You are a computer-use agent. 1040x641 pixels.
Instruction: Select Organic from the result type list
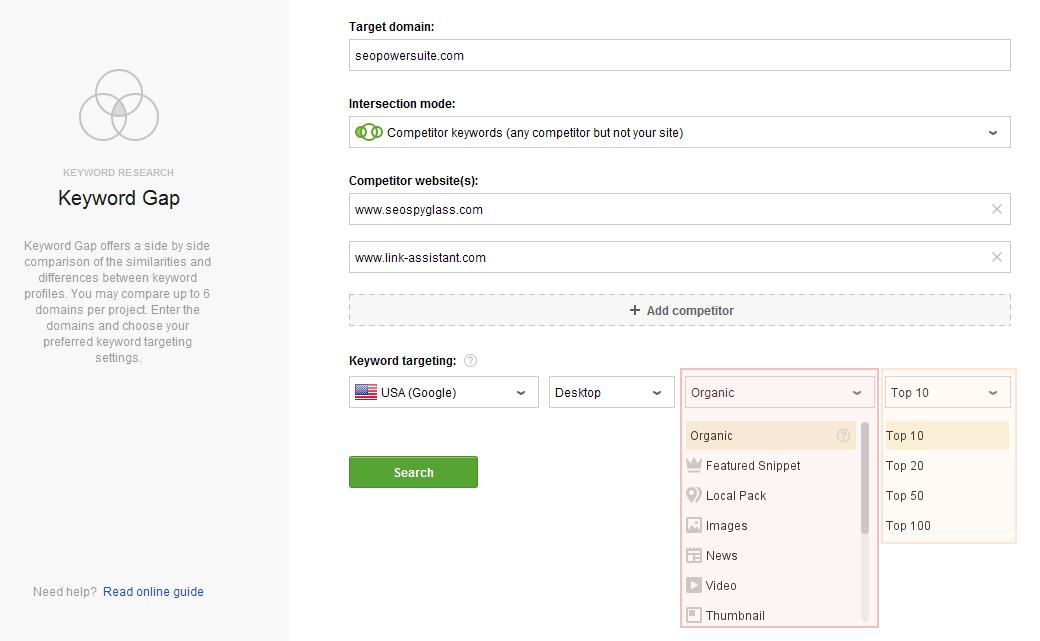click(771, 435)
